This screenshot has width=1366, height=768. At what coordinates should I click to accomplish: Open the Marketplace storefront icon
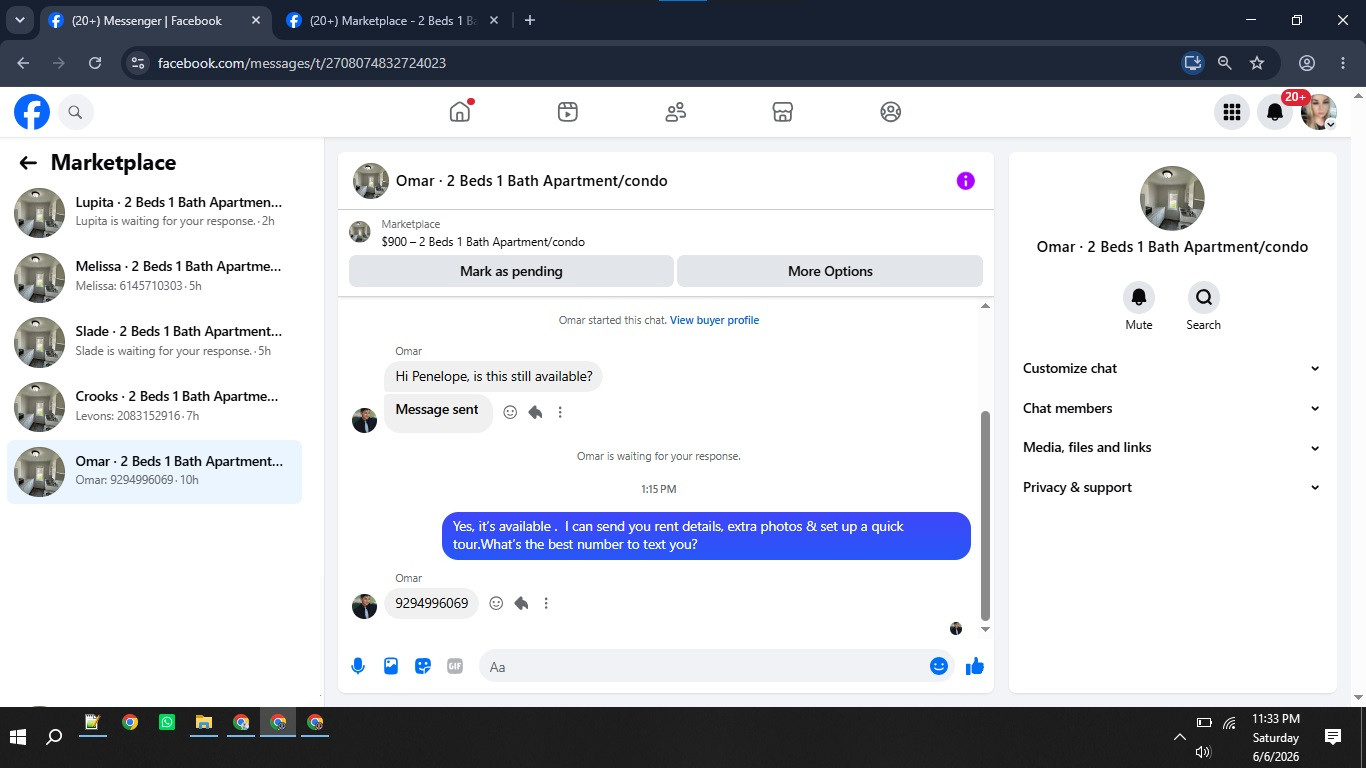783,112
